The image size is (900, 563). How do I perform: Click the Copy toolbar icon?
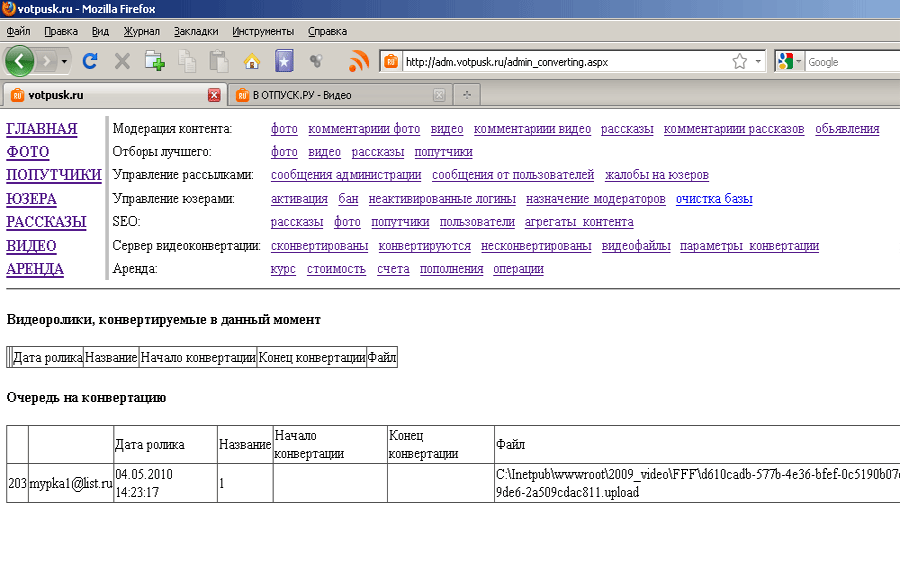(x=187, y=61)
